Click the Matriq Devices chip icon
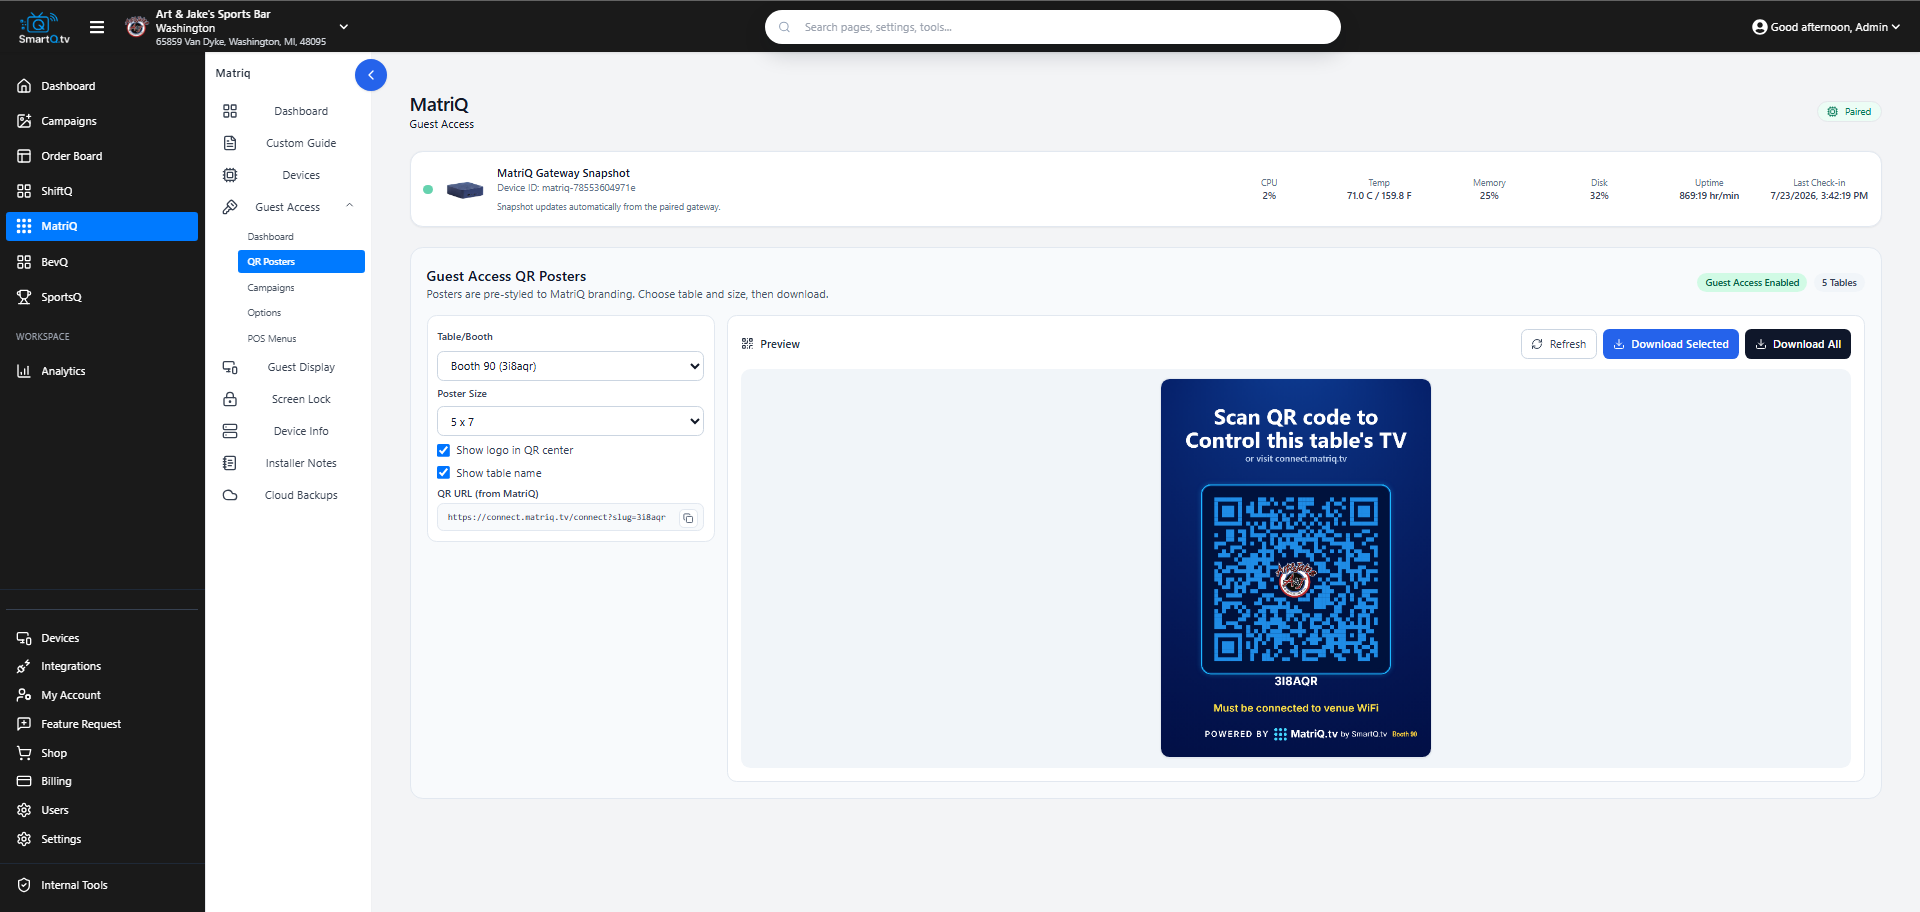The height and width of the screenshot is (912, 1920). (230, 175)
